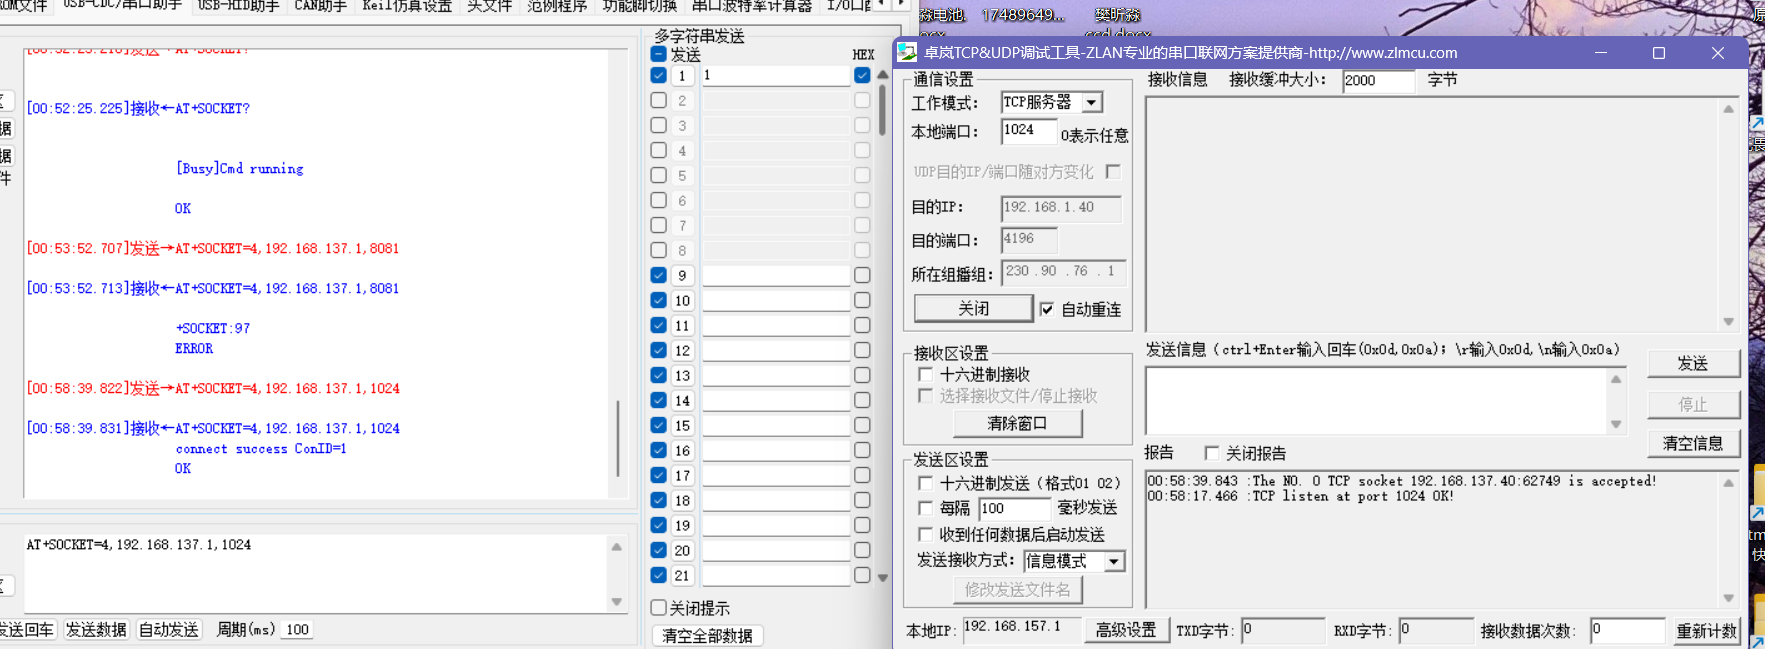
Task: Focus the text field of row 1
Action: point(776,75)
